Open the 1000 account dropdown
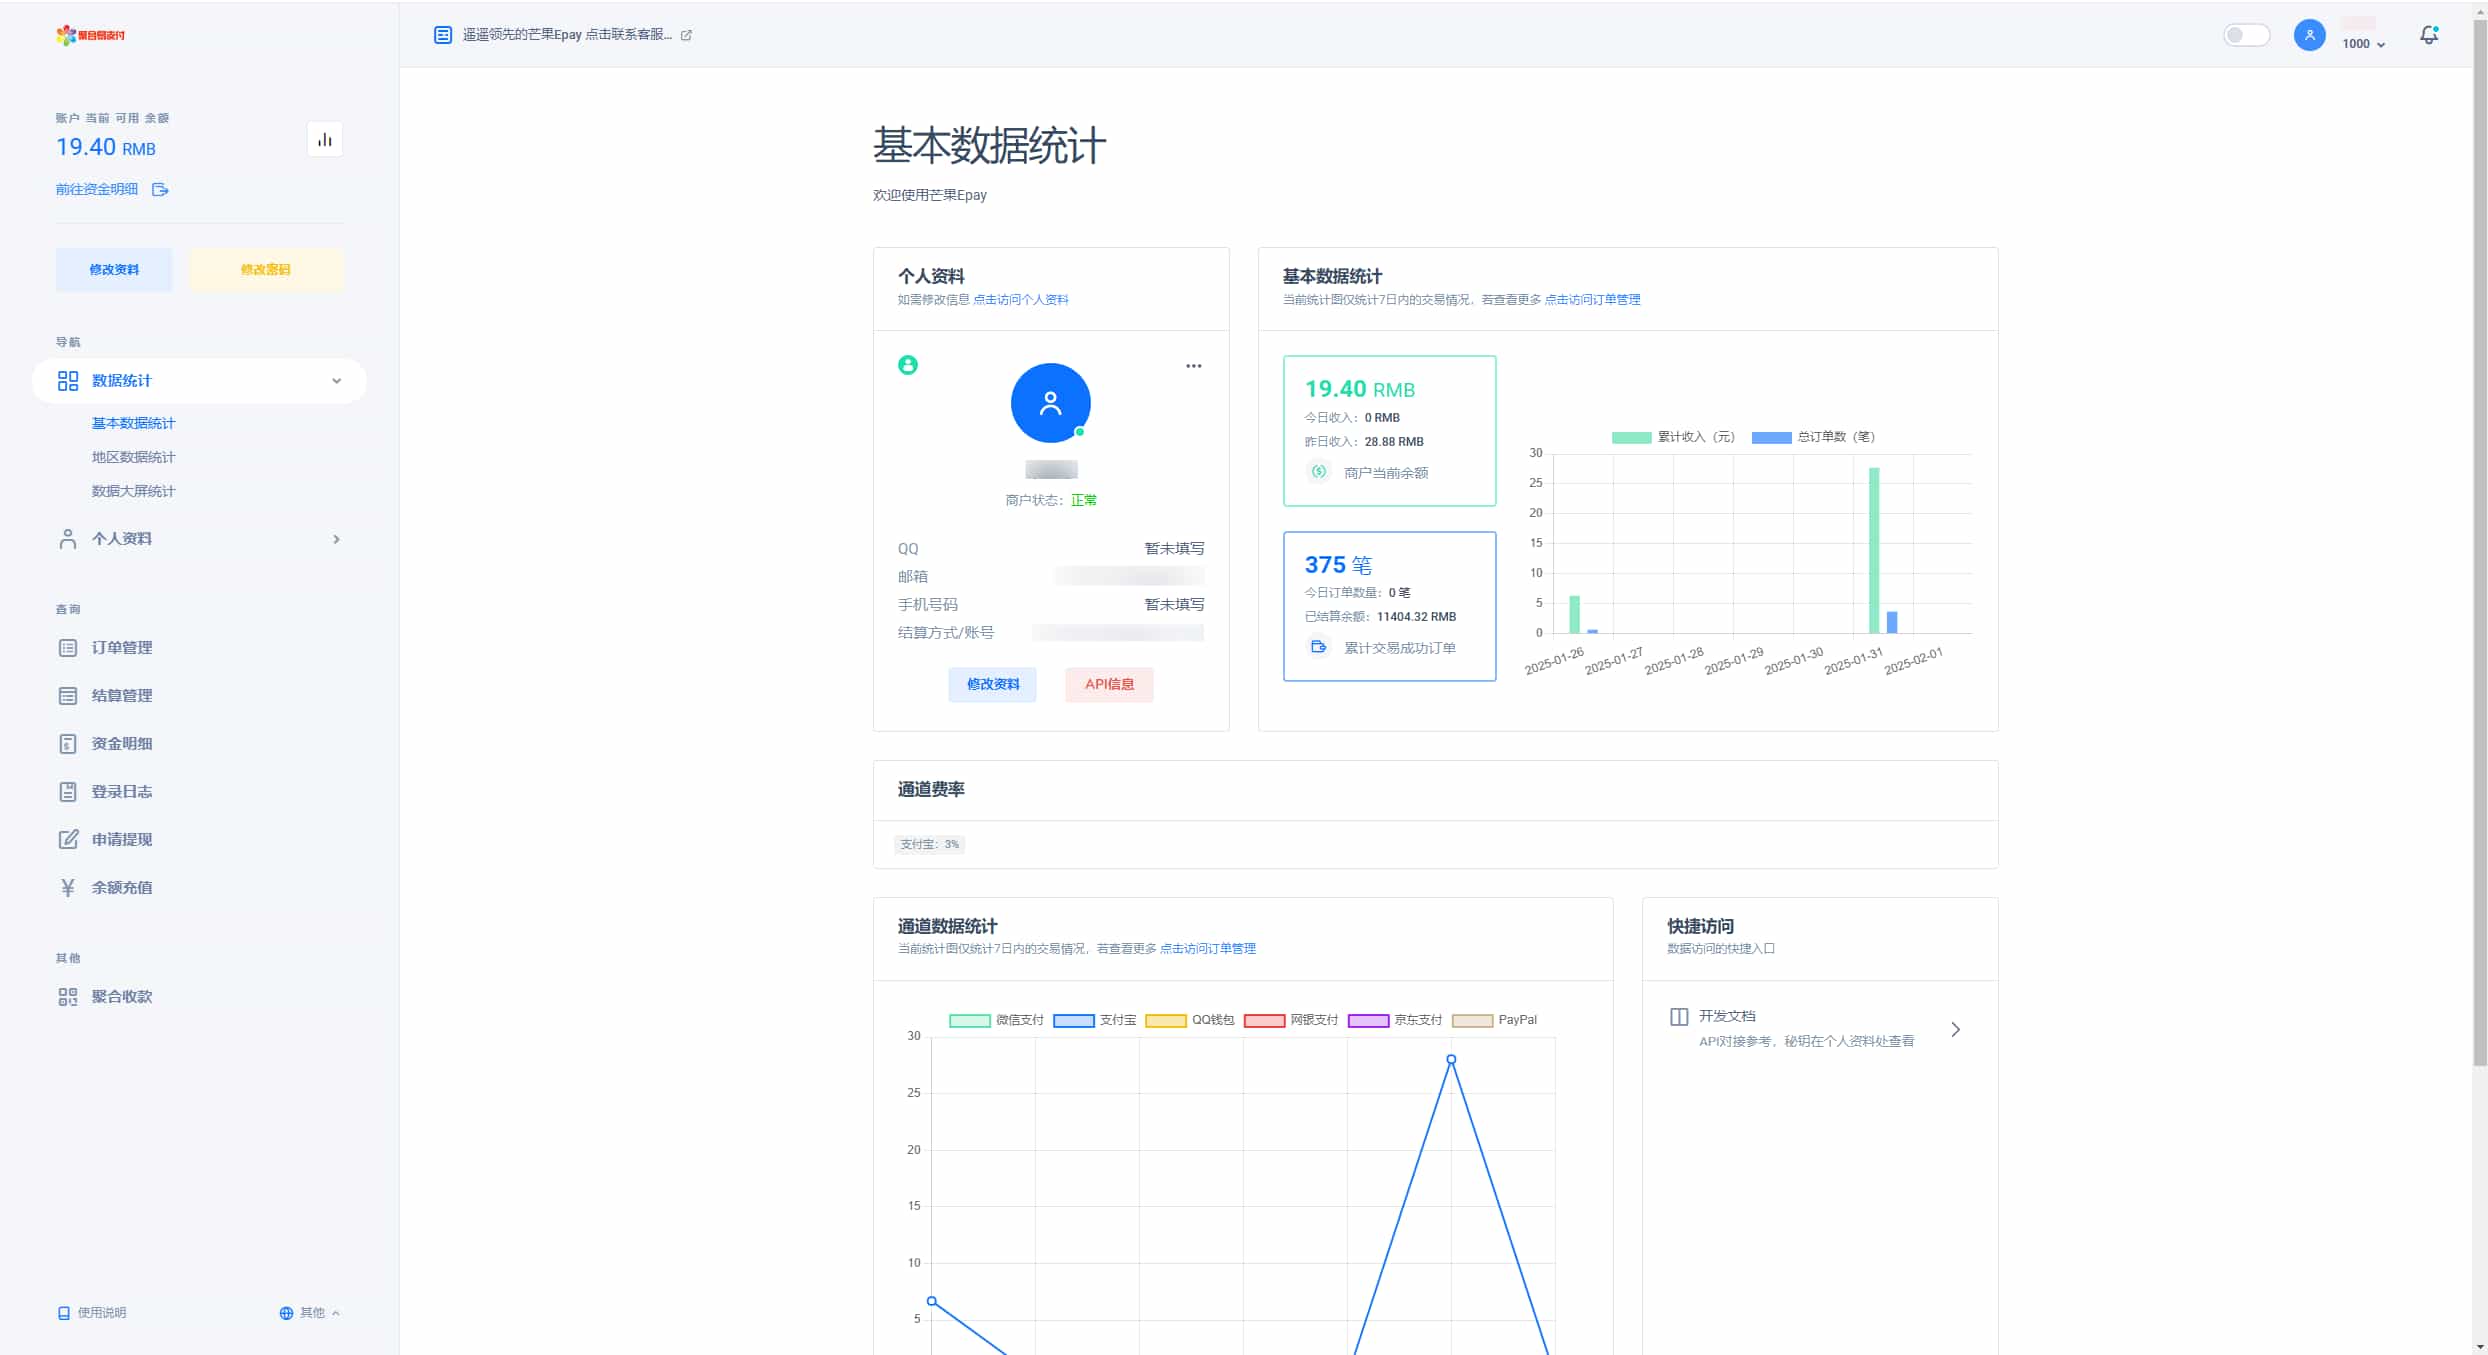2488x1355 pixels. pyautogui.click(x=2363, y=44)
